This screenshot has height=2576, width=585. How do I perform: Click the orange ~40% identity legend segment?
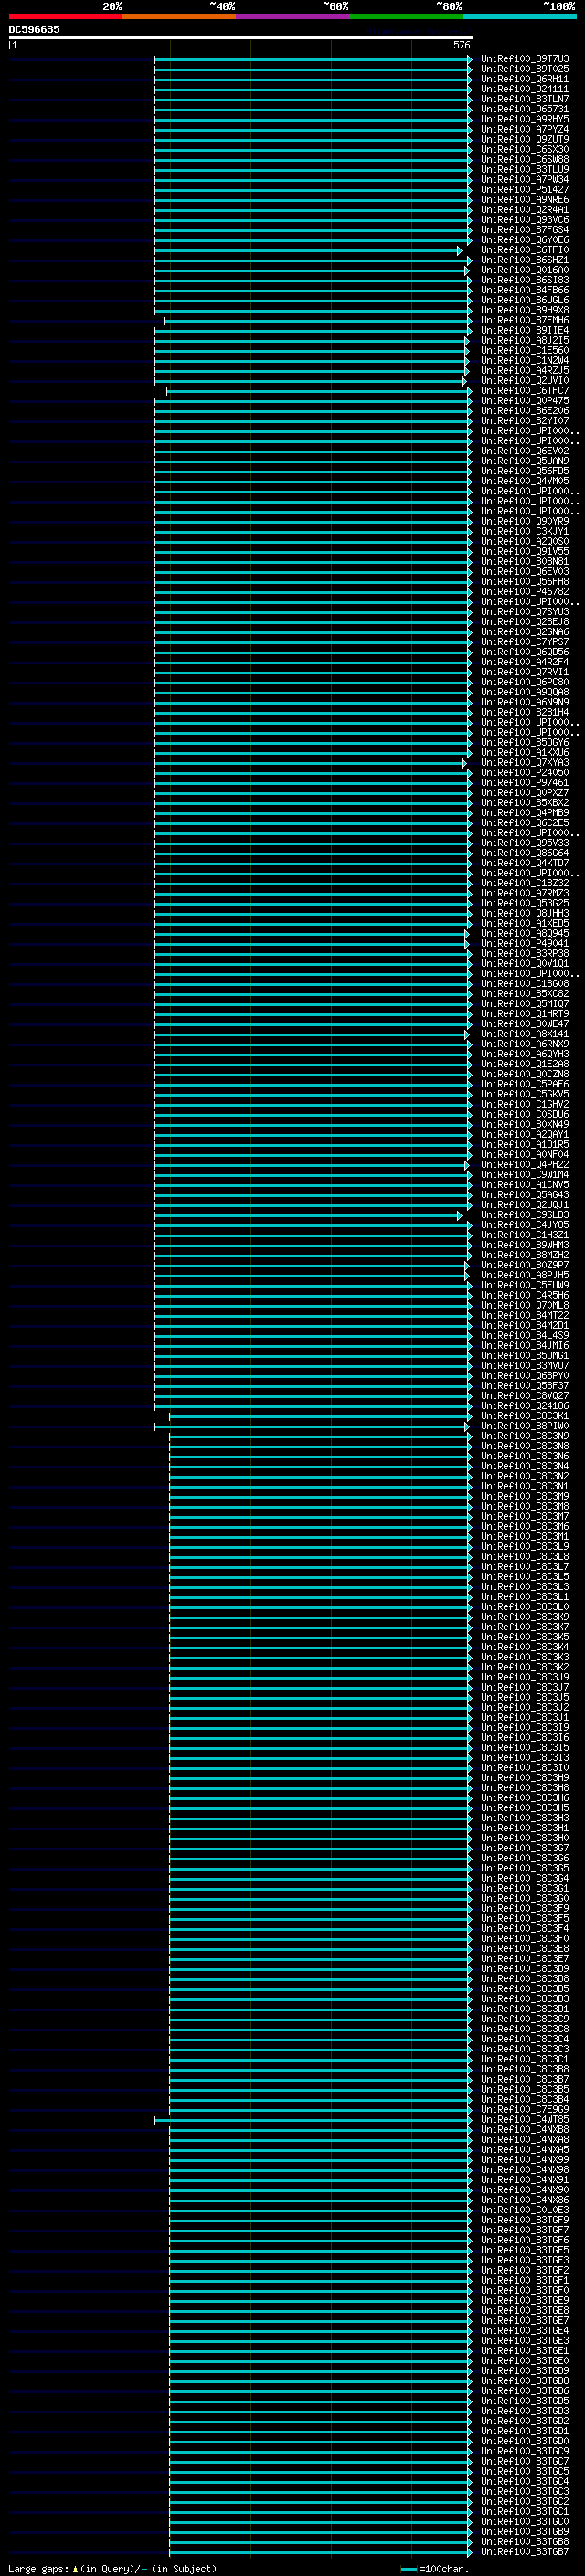pyautogui.click(x=179, y=16)
